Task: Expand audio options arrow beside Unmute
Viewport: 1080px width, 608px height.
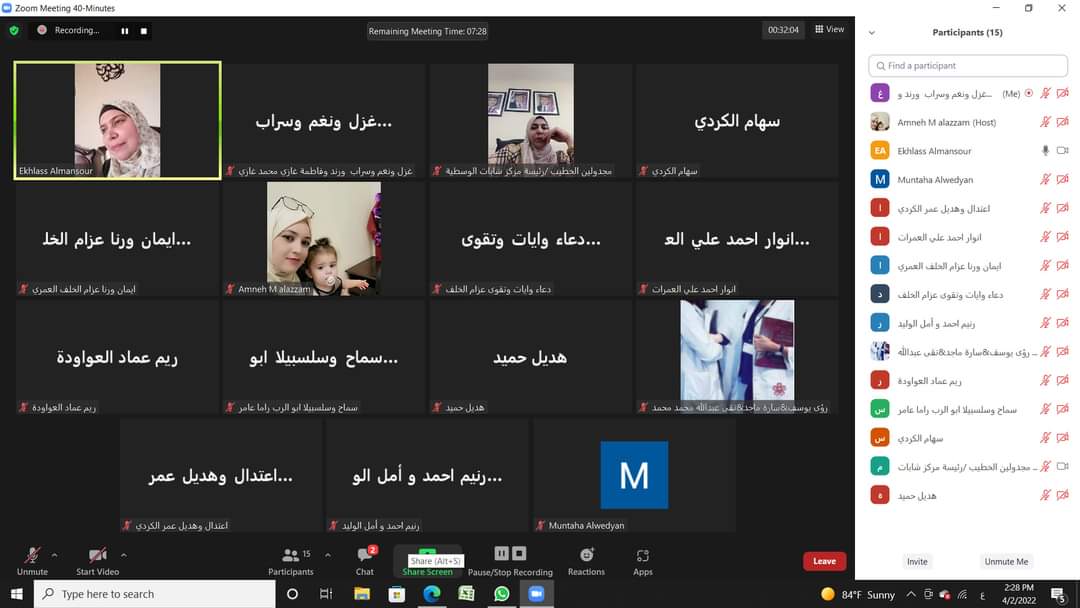Action: 54,554
